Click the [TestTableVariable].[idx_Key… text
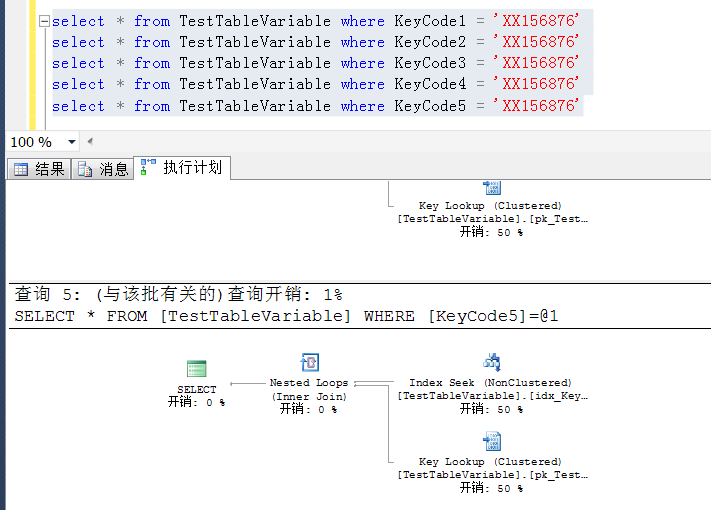This screenshot has height=510, width=711. pyautogui.click(x=492, y=396)
